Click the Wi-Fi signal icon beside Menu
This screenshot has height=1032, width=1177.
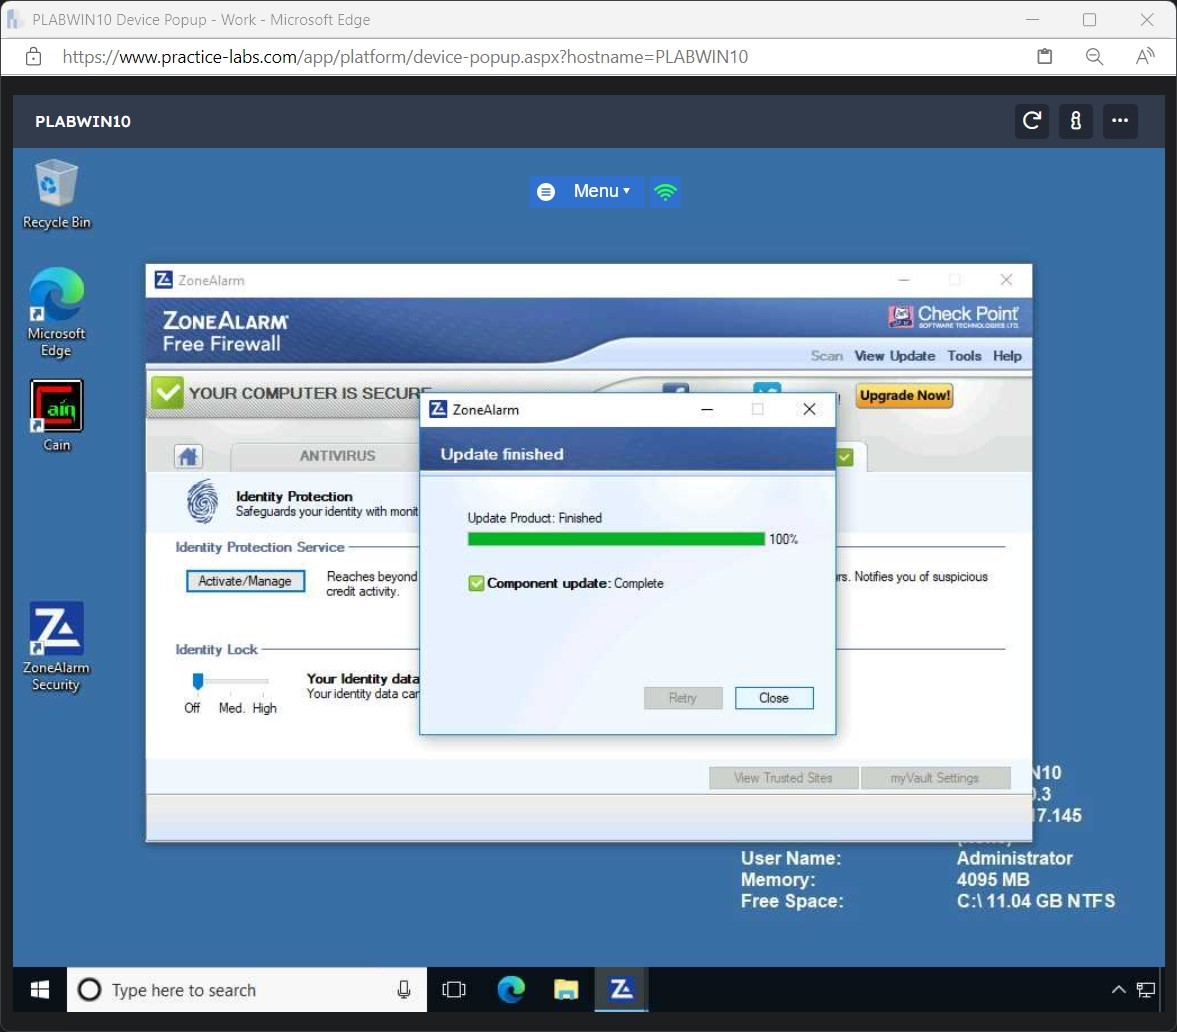coord(665,191)
